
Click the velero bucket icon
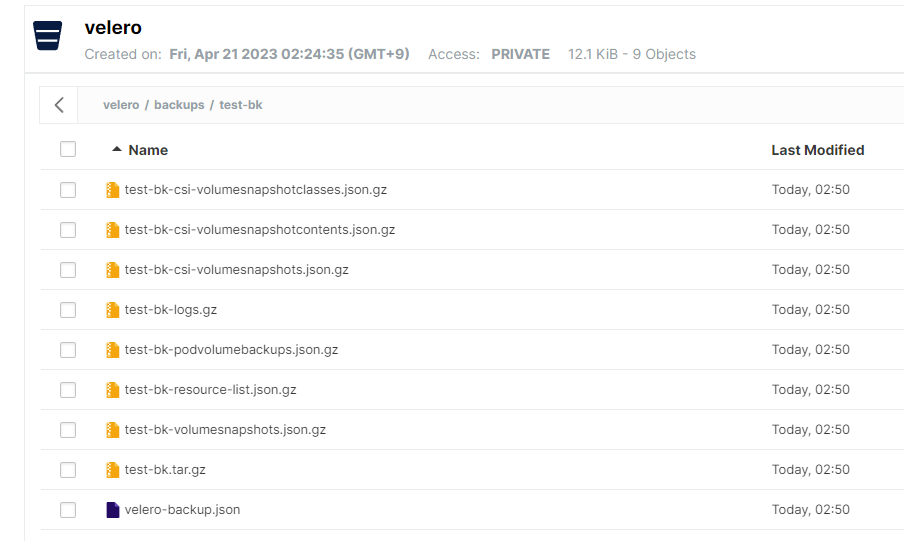47,36
